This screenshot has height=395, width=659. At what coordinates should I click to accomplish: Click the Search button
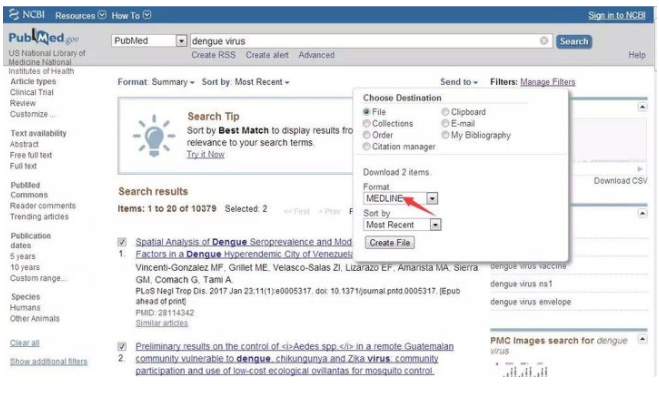[574, 42]
